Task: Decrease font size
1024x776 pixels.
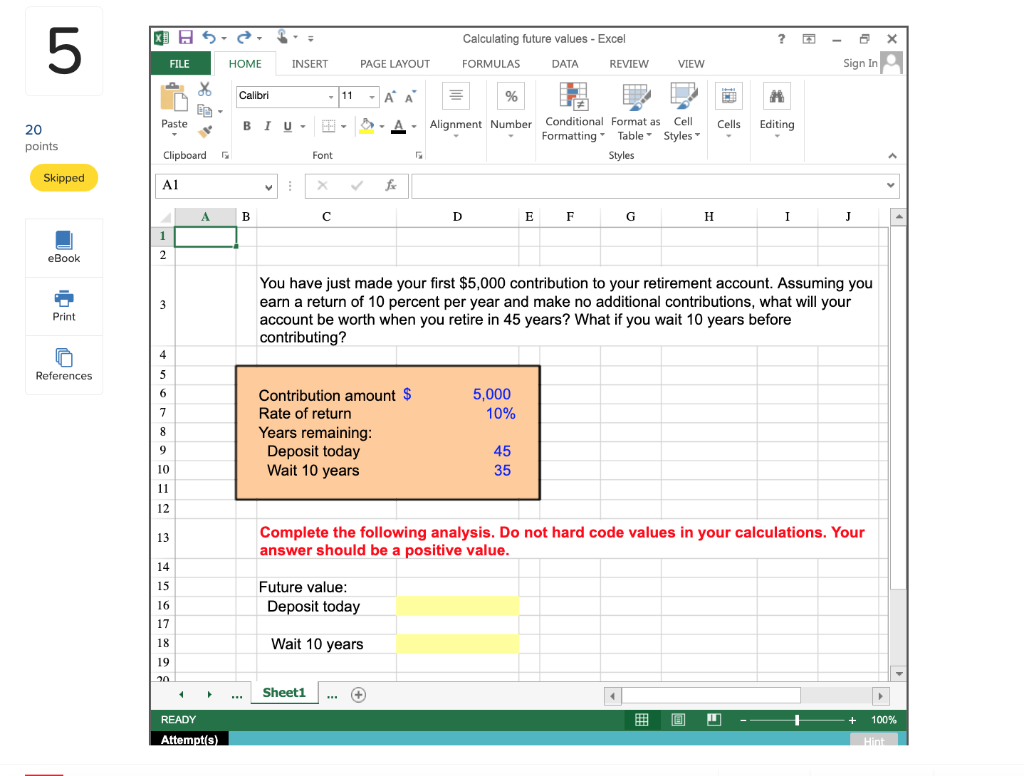Action: coord(410,97)
